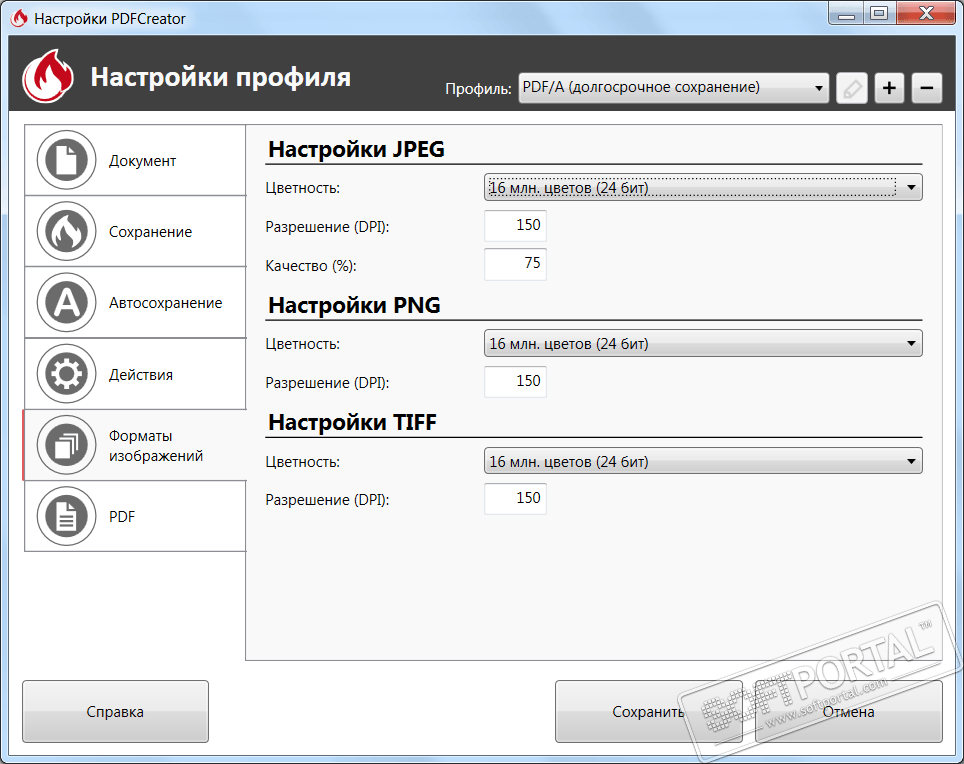Click the Настройки TIFF heading
The height and width of the screenshot is (764, 964).
coord(352,422)
